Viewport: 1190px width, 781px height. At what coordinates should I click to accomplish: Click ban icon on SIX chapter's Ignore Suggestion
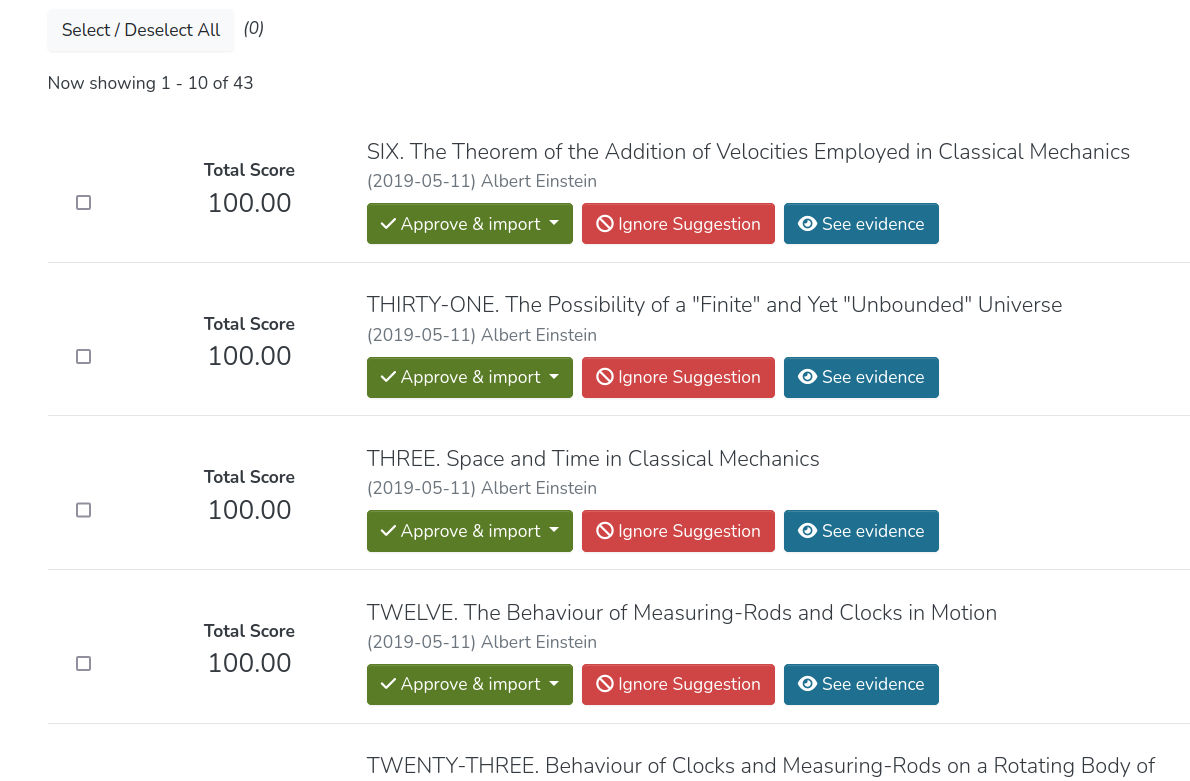coord(605,224)
